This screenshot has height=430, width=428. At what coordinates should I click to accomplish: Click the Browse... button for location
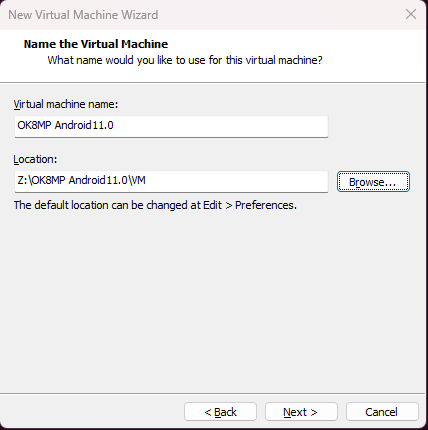click(x=373, y=182)
